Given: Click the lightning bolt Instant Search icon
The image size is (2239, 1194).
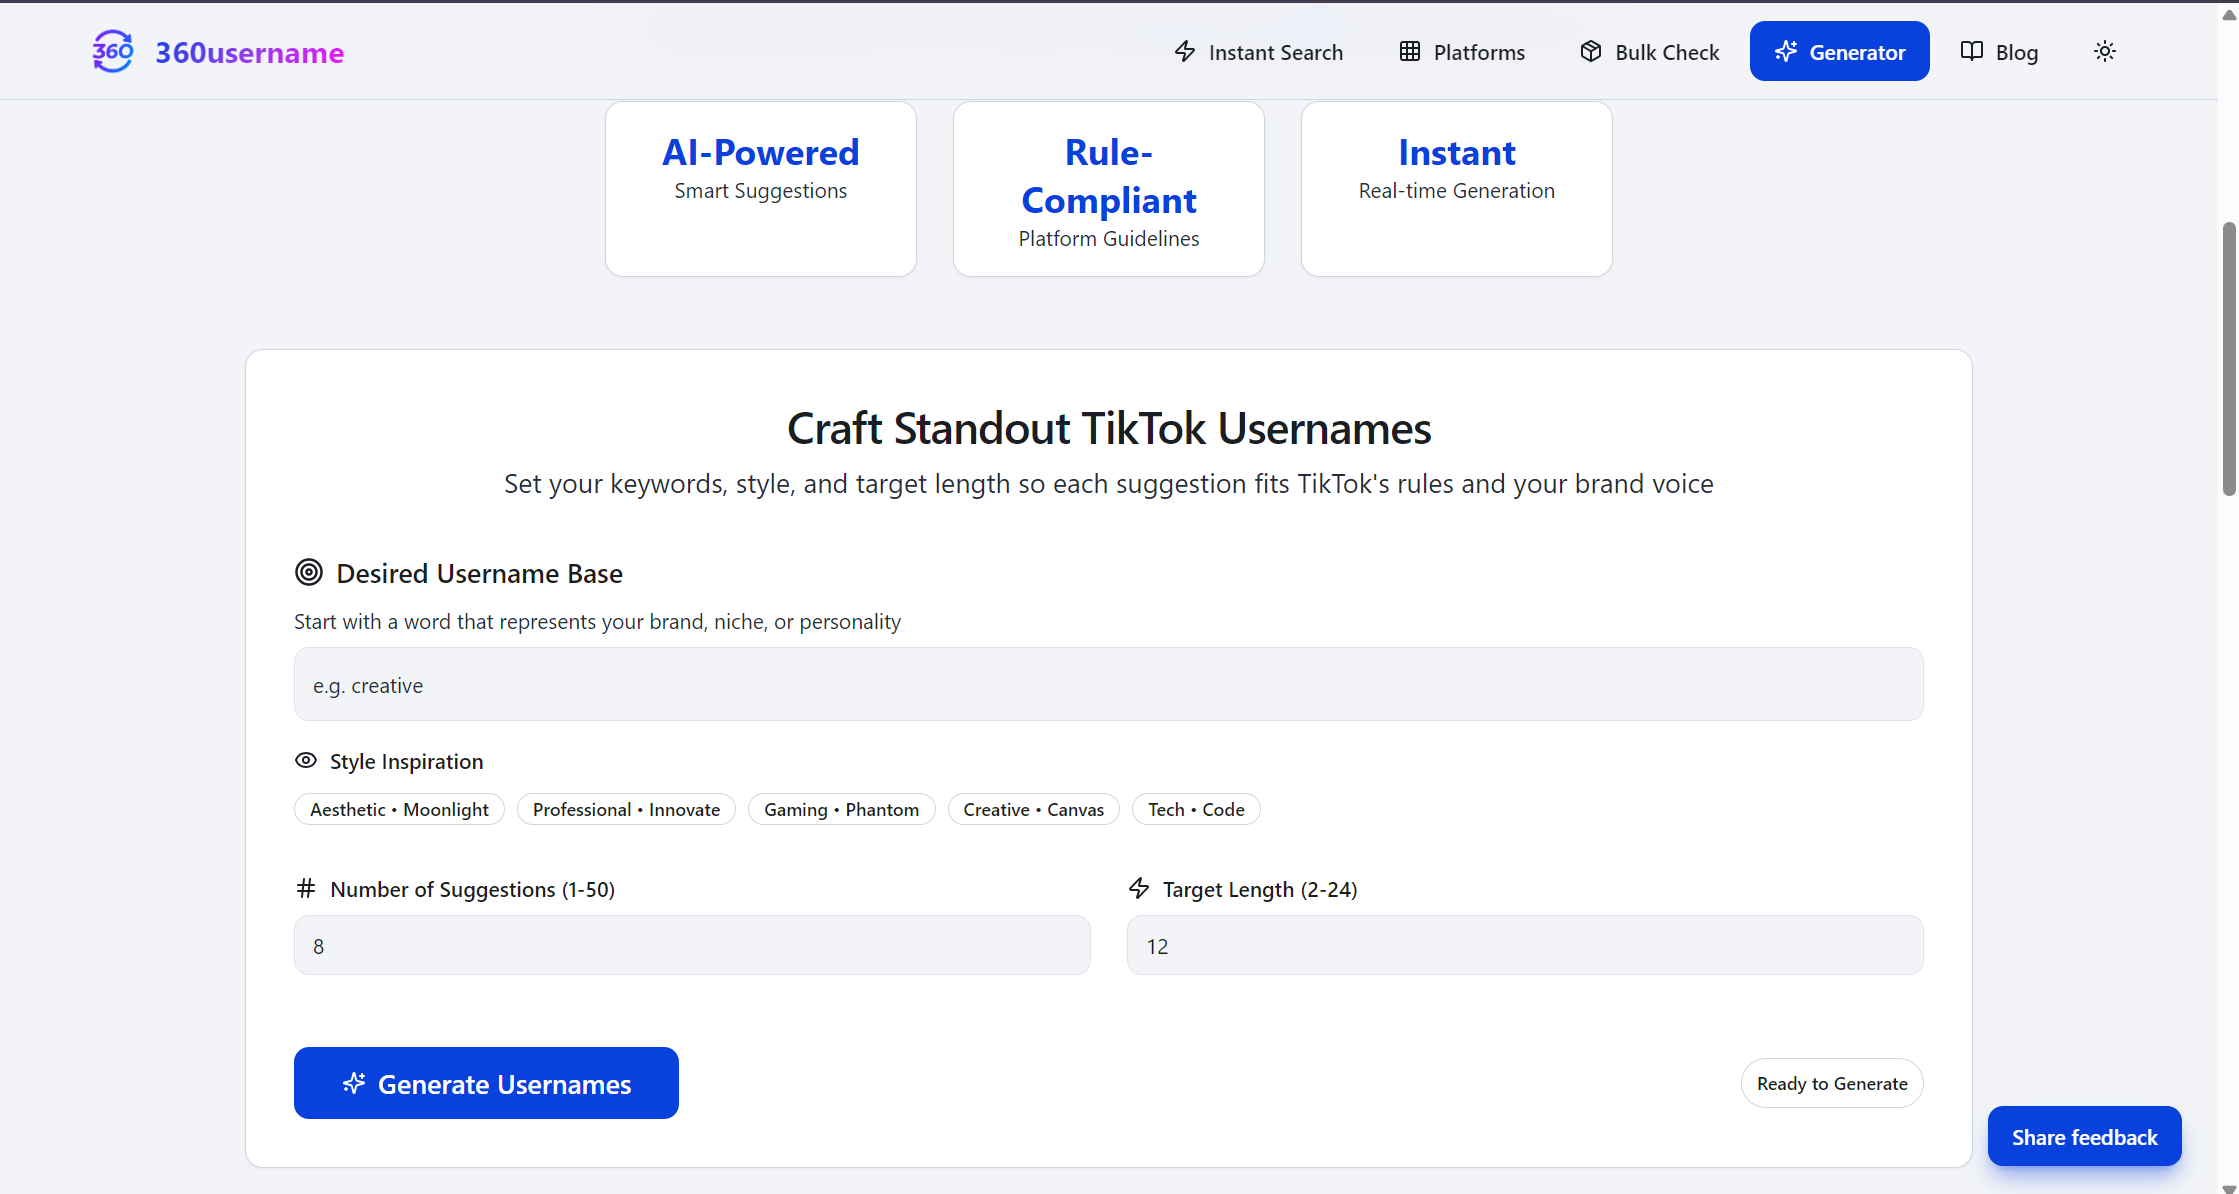Looking at the screenshot, I should click(x=1185, y=51).
